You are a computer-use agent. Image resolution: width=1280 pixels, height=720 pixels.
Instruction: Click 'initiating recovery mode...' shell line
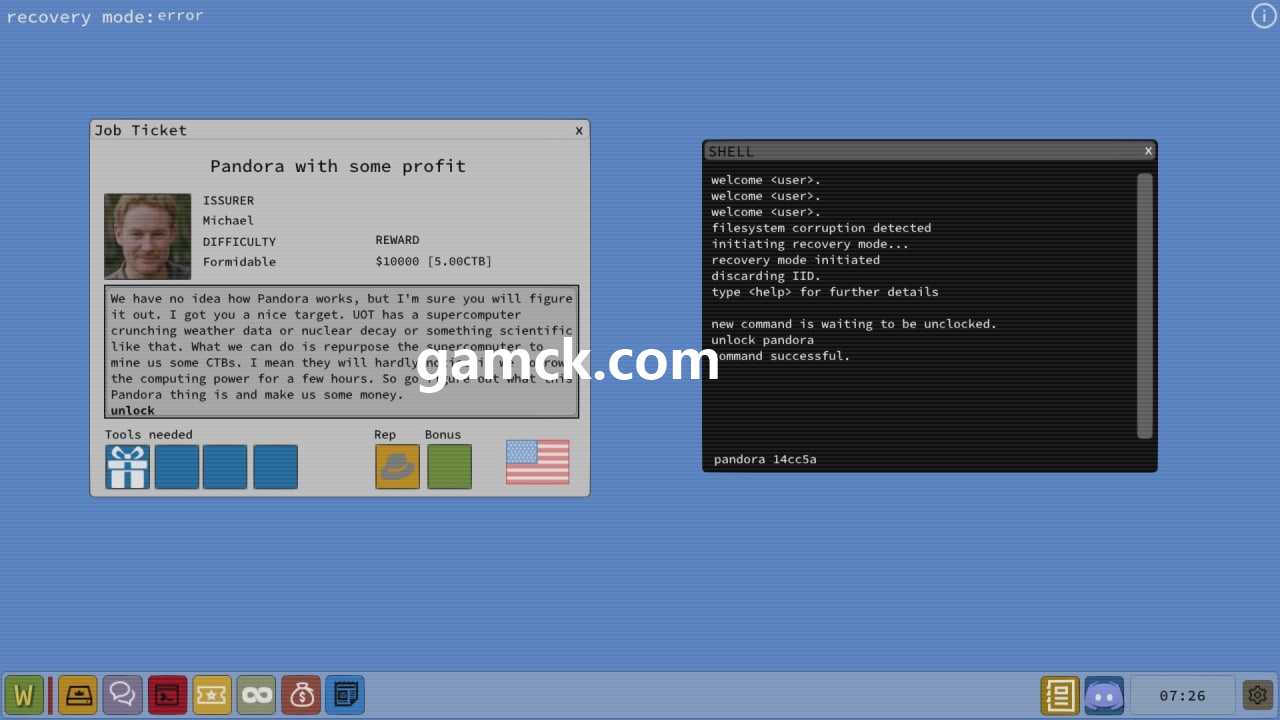click(x=810, y=244)
